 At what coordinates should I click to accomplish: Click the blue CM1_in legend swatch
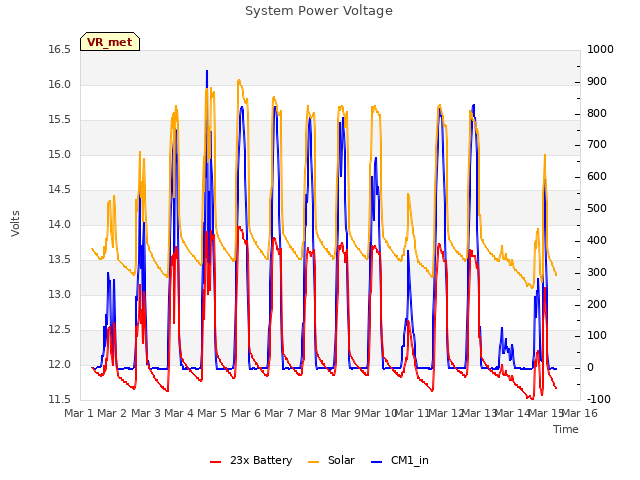tap(376, 462)
